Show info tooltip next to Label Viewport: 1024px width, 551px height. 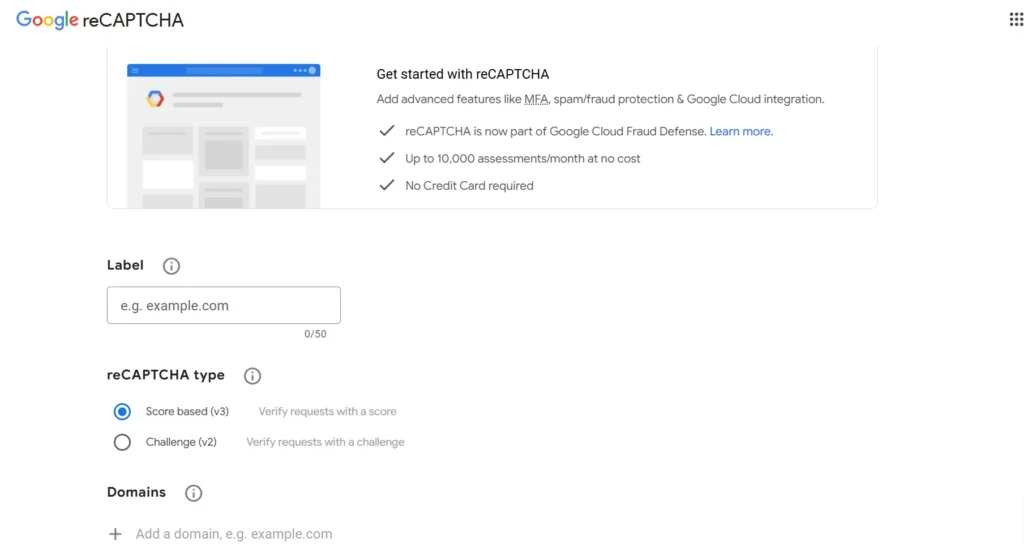click(x=171, y=266)
